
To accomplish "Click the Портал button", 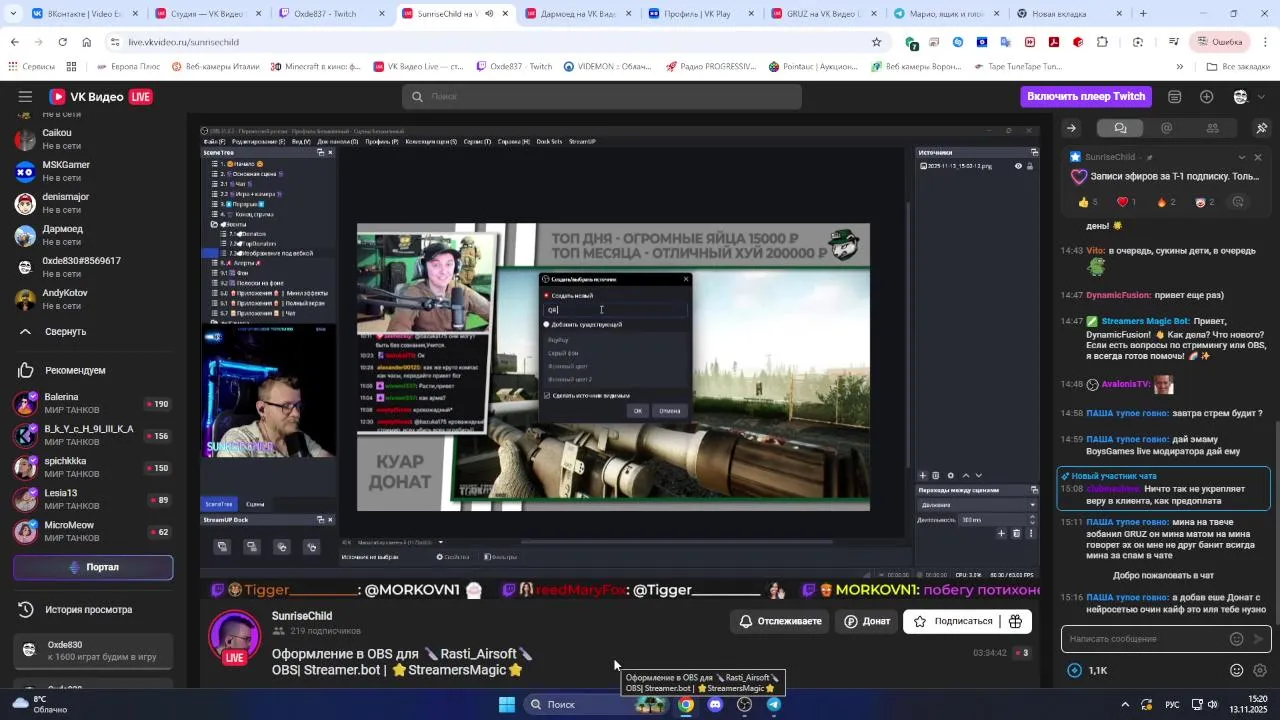I will tap(93, 567).
